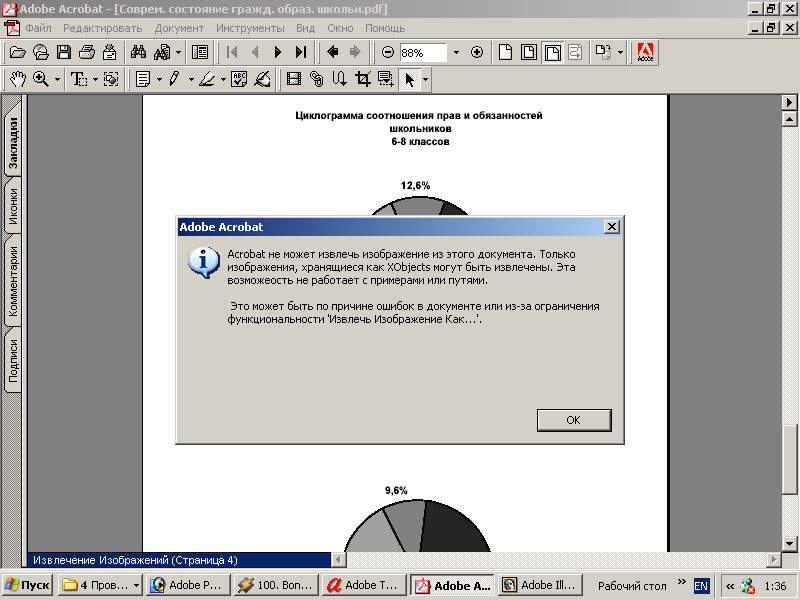Open the Редактировать menu
This screenshot has height=600, width=800.
(103, 28)
